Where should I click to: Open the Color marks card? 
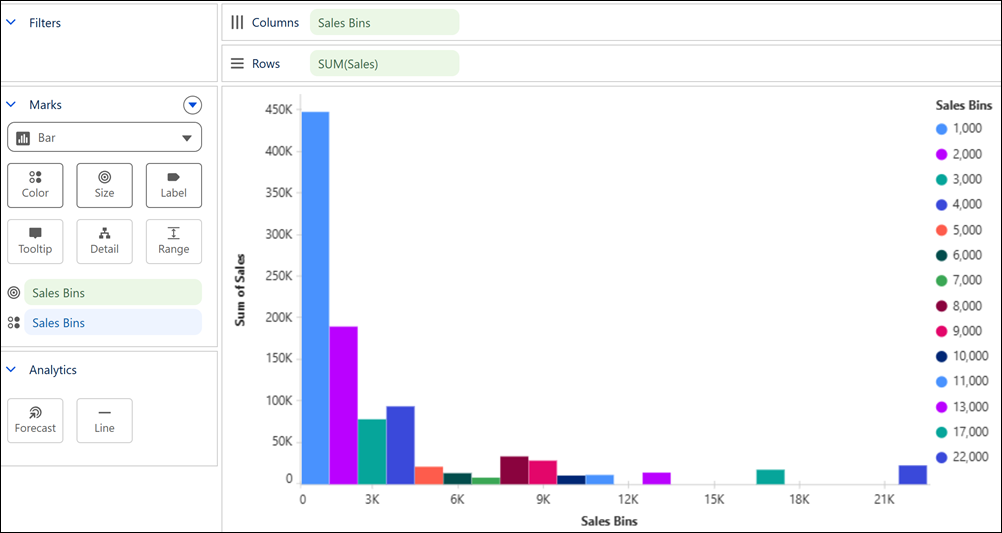click(35, 185)
